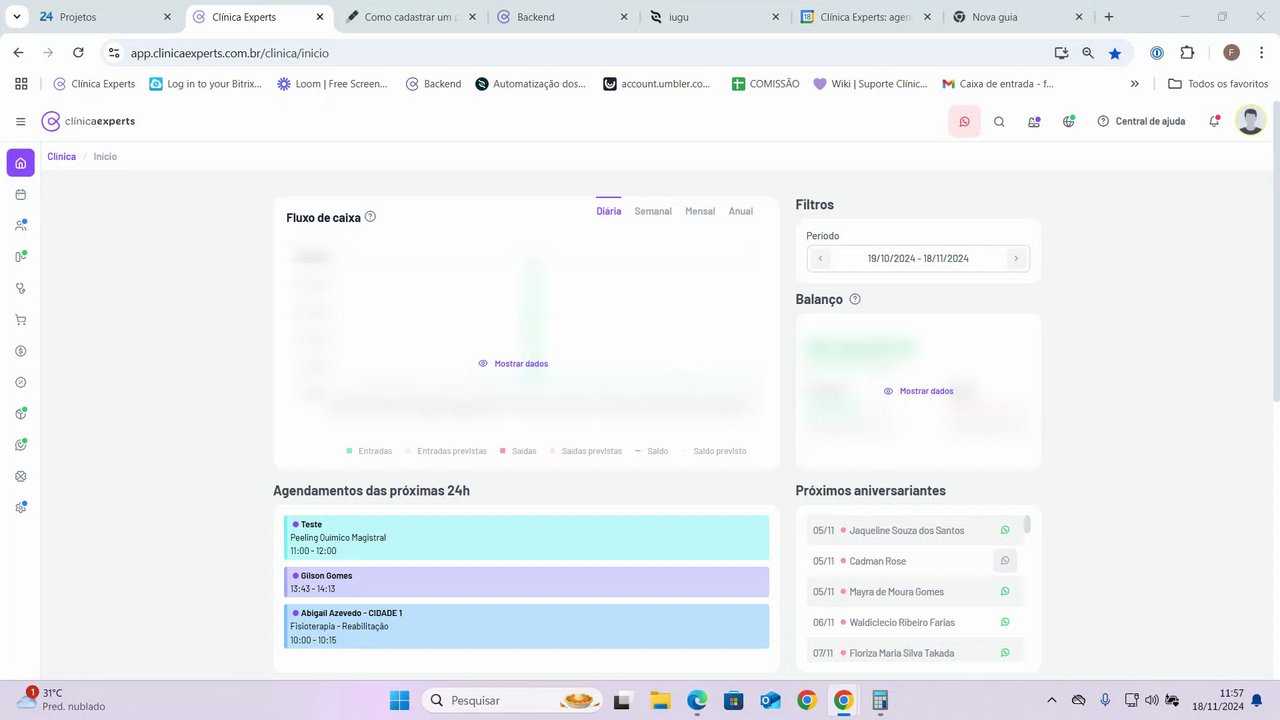Switch to the Anual tab
Image resolution: width=1280 pixels, height=720 pixels.
741,211
